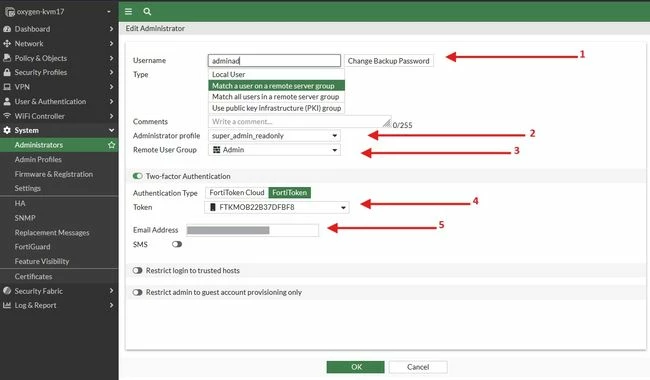Open the oxygen-kvm17 device dropdown arrow
Screen dimensions: 650x380
pyautogui.click(x=109, y=12)
